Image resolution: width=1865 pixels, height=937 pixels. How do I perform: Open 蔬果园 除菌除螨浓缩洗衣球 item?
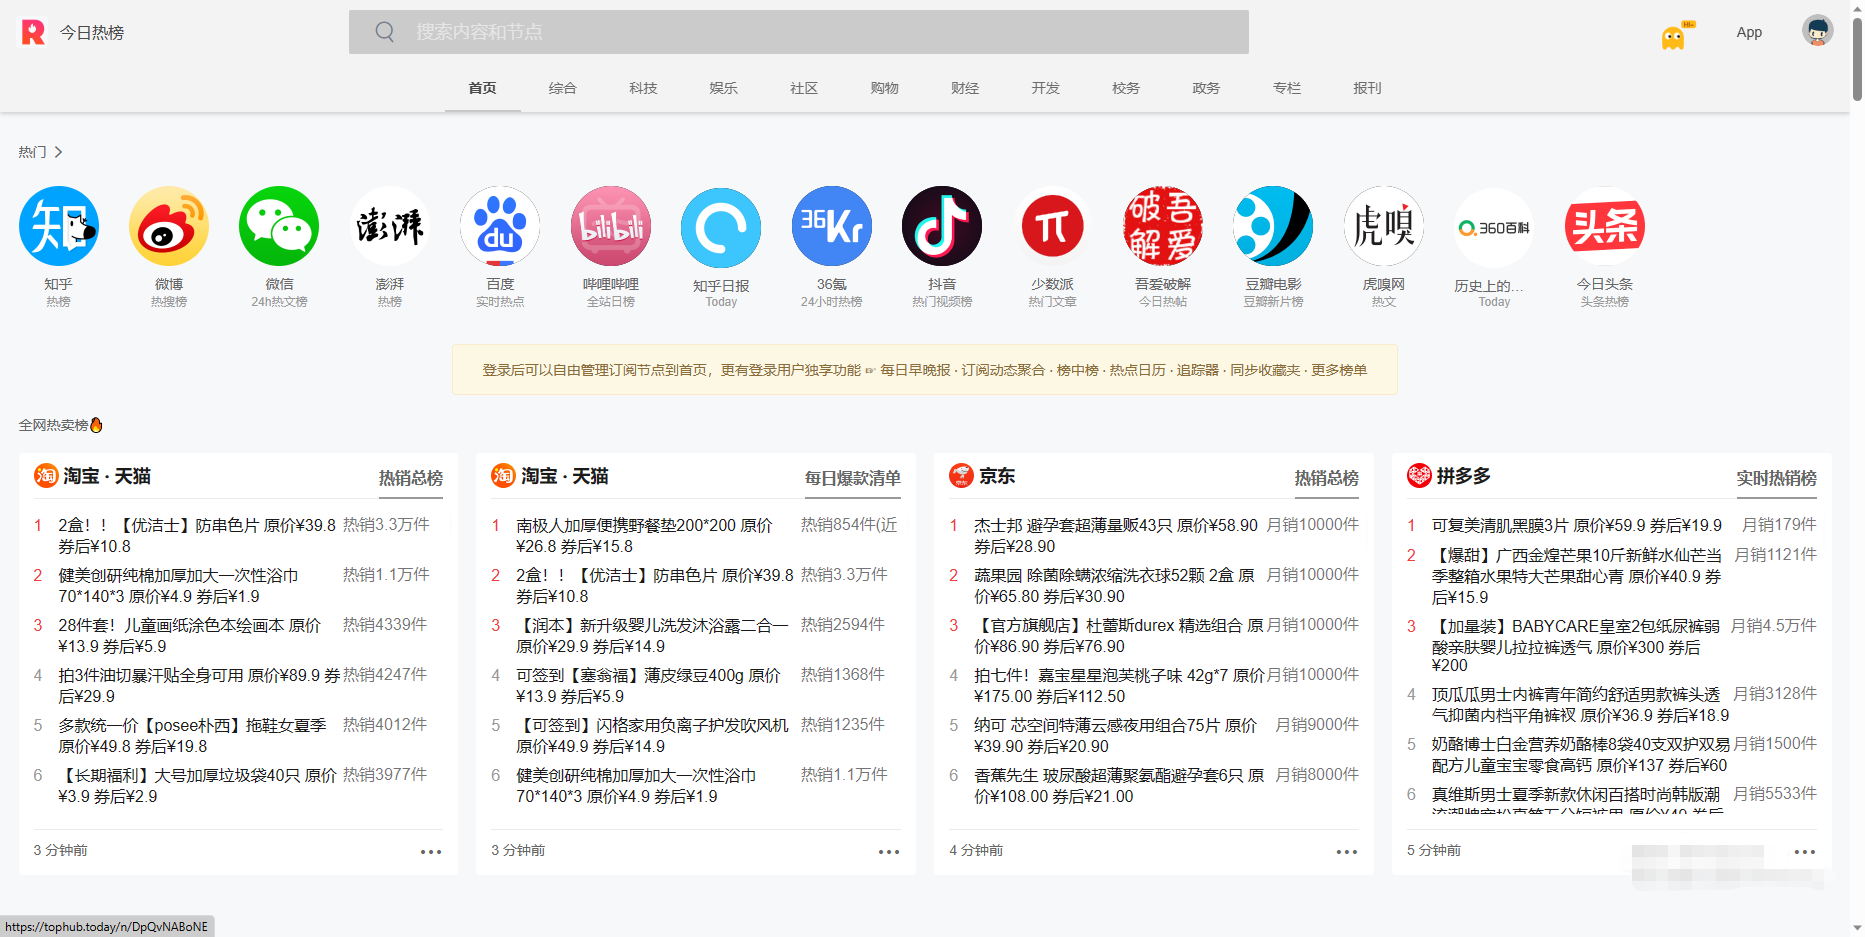tap(1114, 586)
